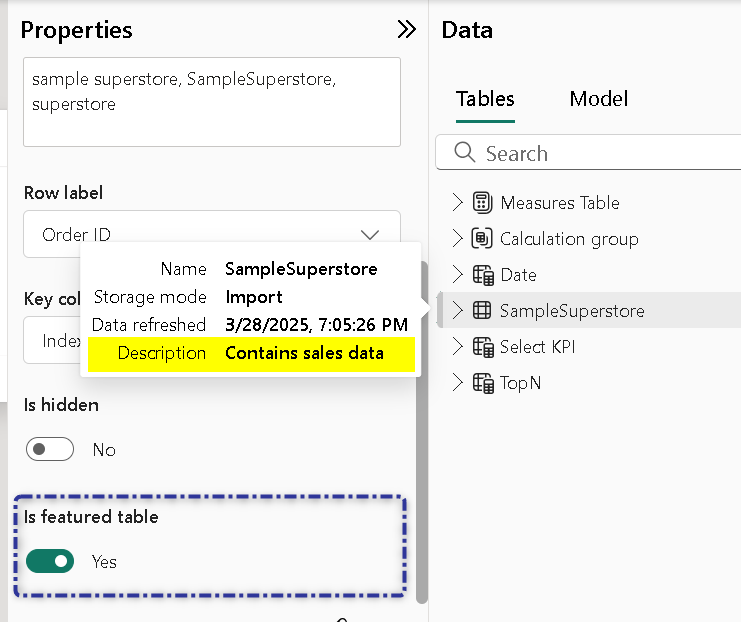Expand the Date table node
The width and height of the screenshot is (741, 622).
458,275
